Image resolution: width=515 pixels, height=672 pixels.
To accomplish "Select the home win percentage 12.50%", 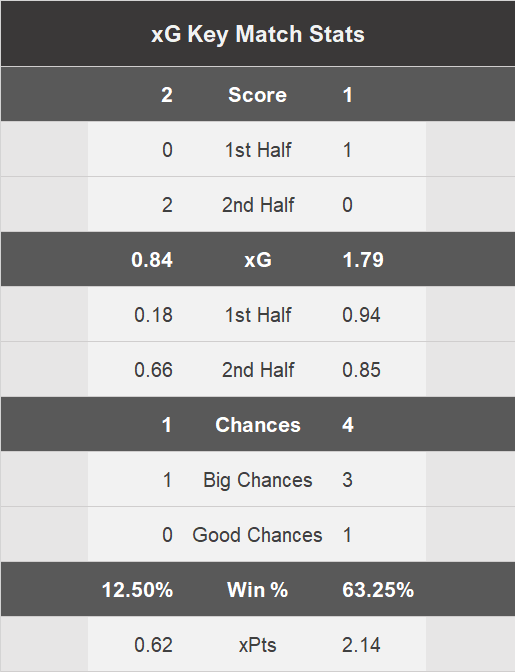I will coord(138,590).
